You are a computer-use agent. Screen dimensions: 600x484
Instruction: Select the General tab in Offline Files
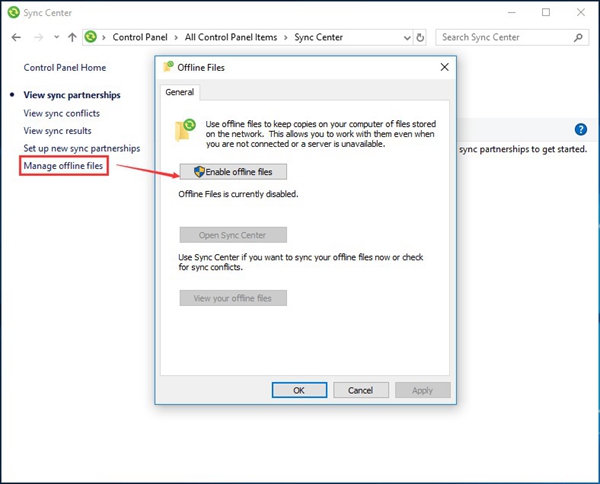(x=179, y=92)
